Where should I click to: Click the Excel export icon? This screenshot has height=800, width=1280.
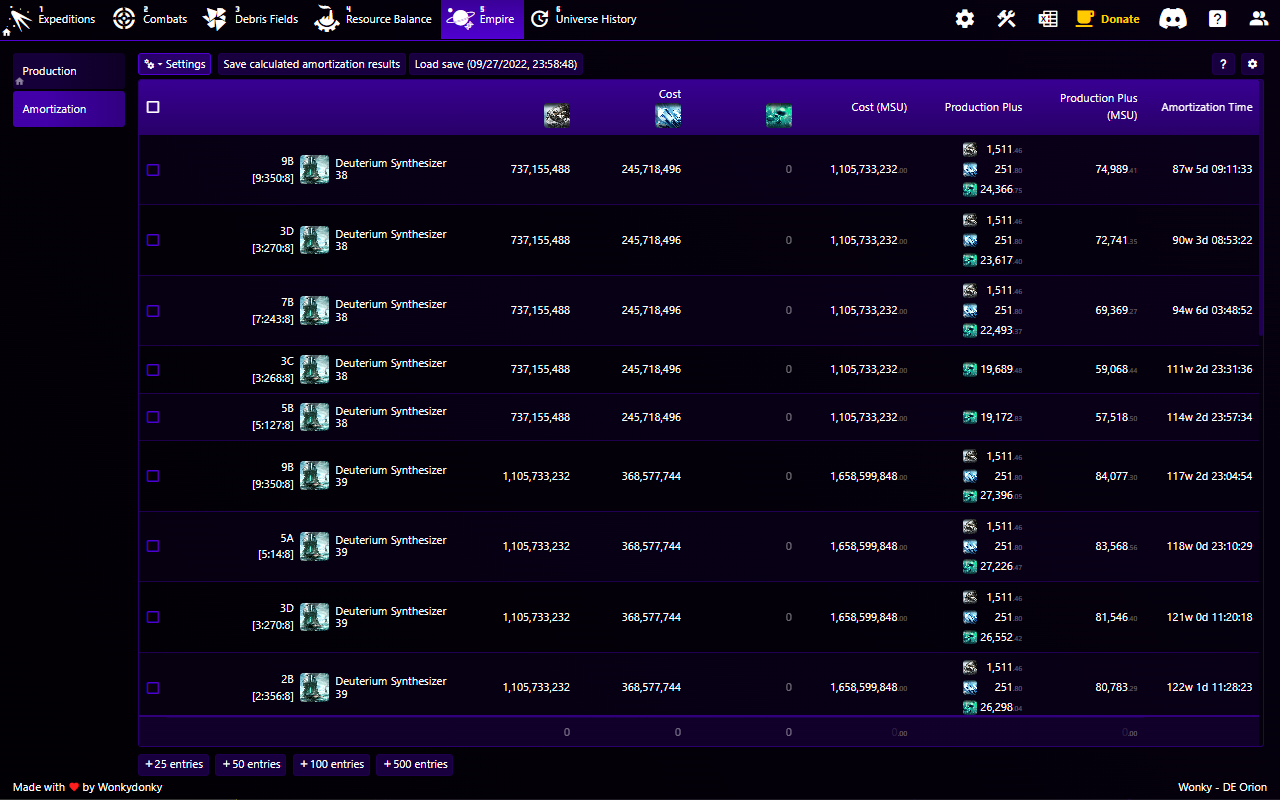tap(1047, 19)
